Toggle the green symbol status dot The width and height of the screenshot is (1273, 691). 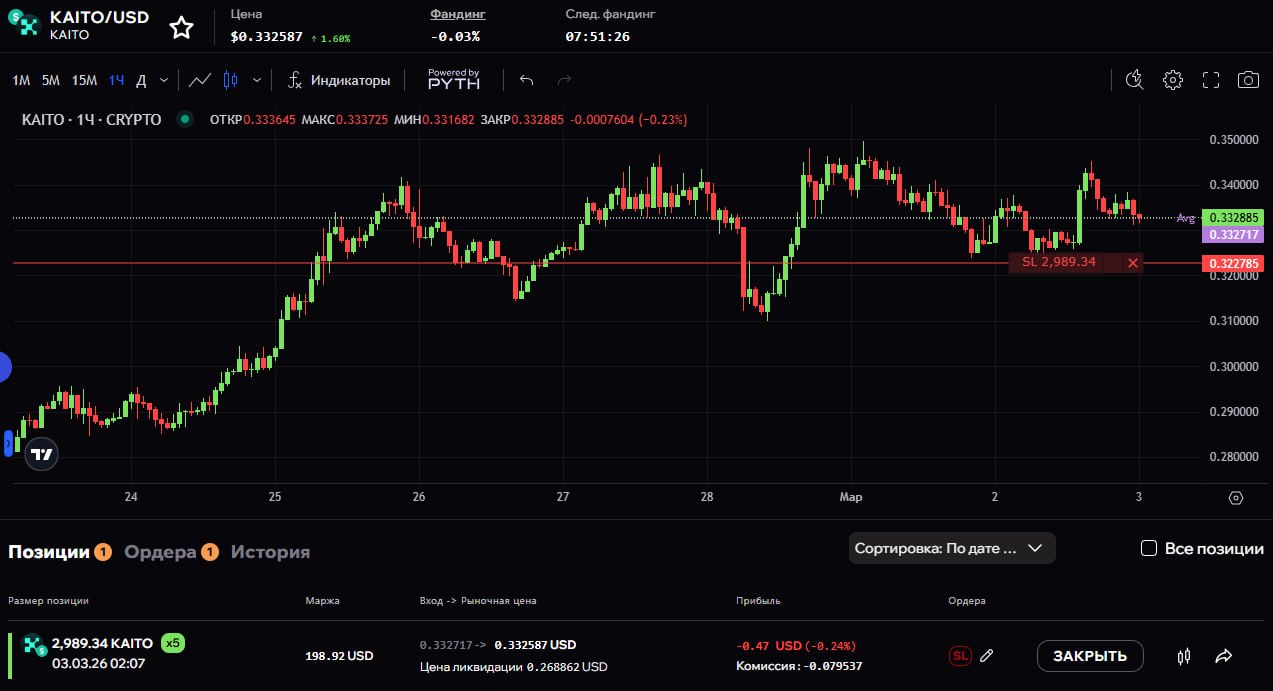[x=184, y=120]
